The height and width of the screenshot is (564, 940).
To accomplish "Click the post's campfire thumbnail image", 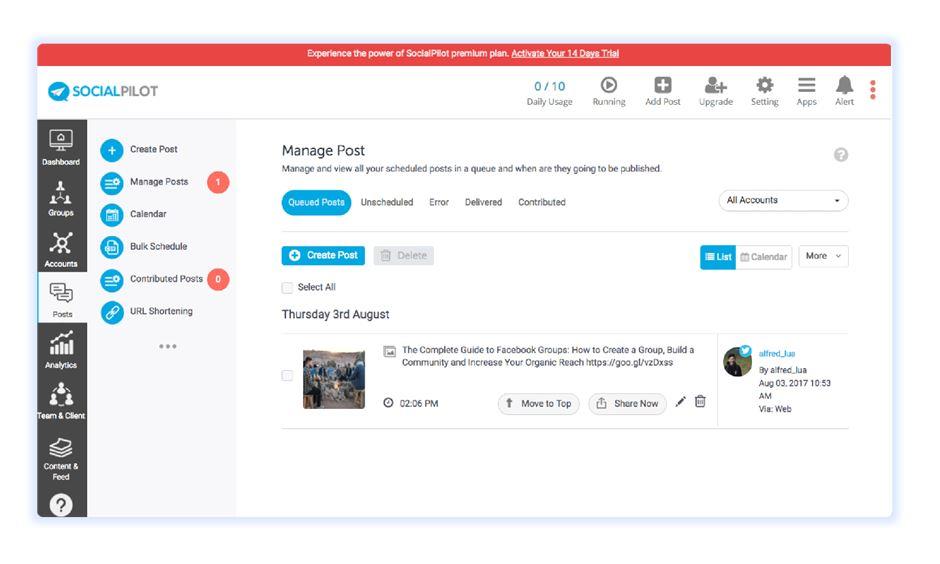I will point(334,377).
